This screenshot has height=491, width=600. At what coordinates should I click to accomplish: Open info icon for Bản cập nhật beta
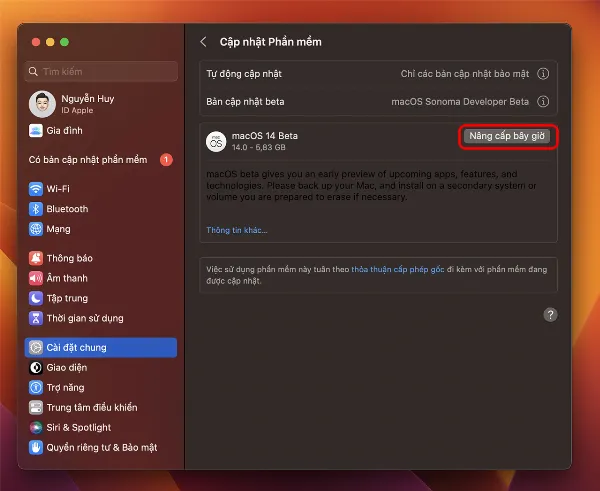point(543,101)
